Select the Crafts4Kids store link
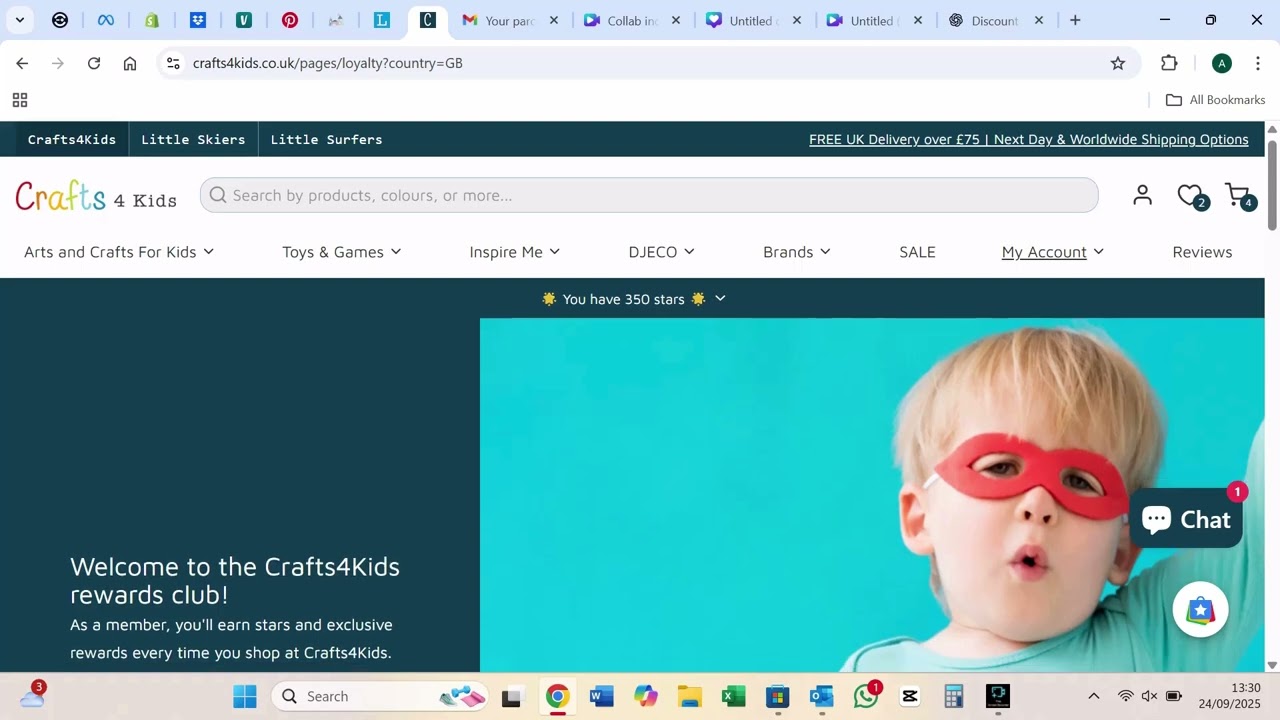 pos(72,139)
